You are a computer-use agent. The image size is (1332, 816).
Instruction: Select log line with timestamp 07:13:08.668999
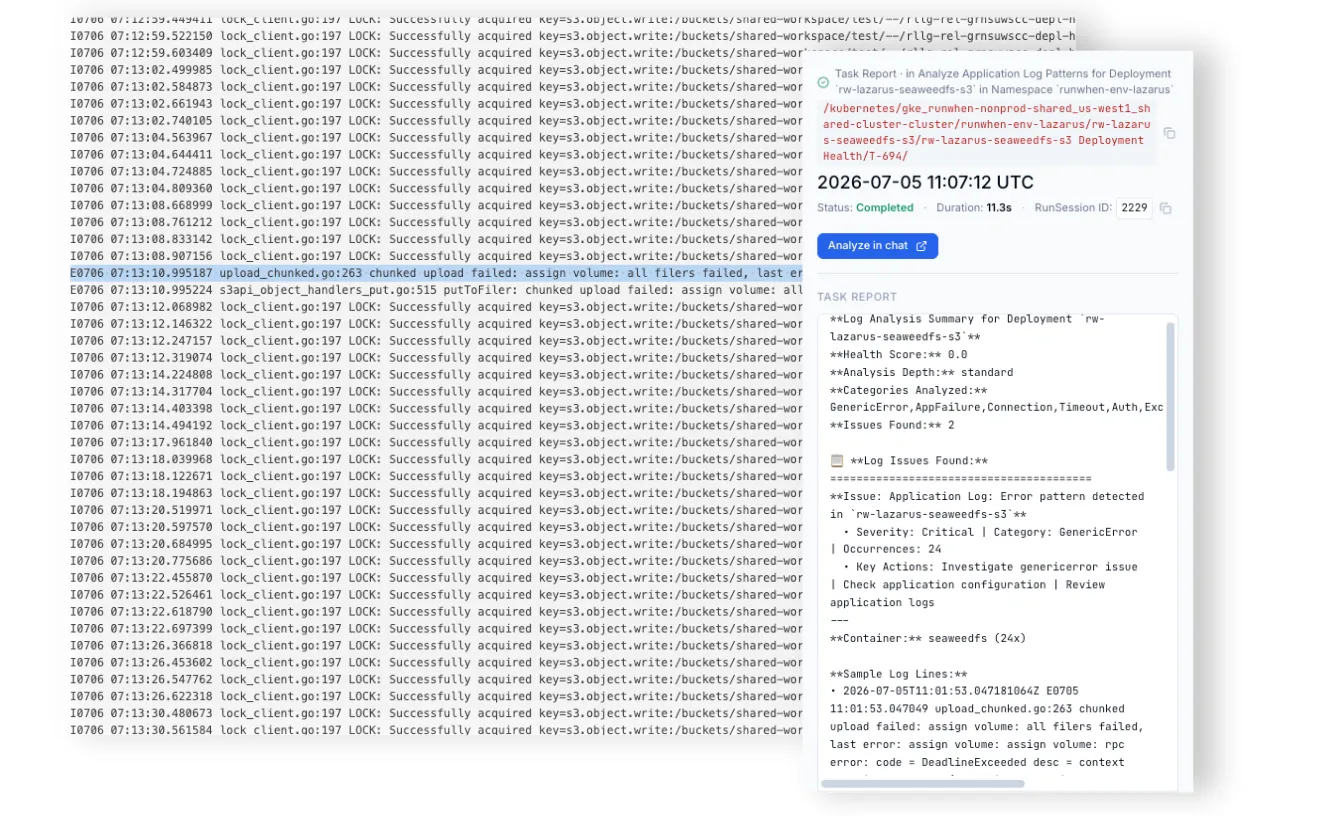click(x=436, y=205)
